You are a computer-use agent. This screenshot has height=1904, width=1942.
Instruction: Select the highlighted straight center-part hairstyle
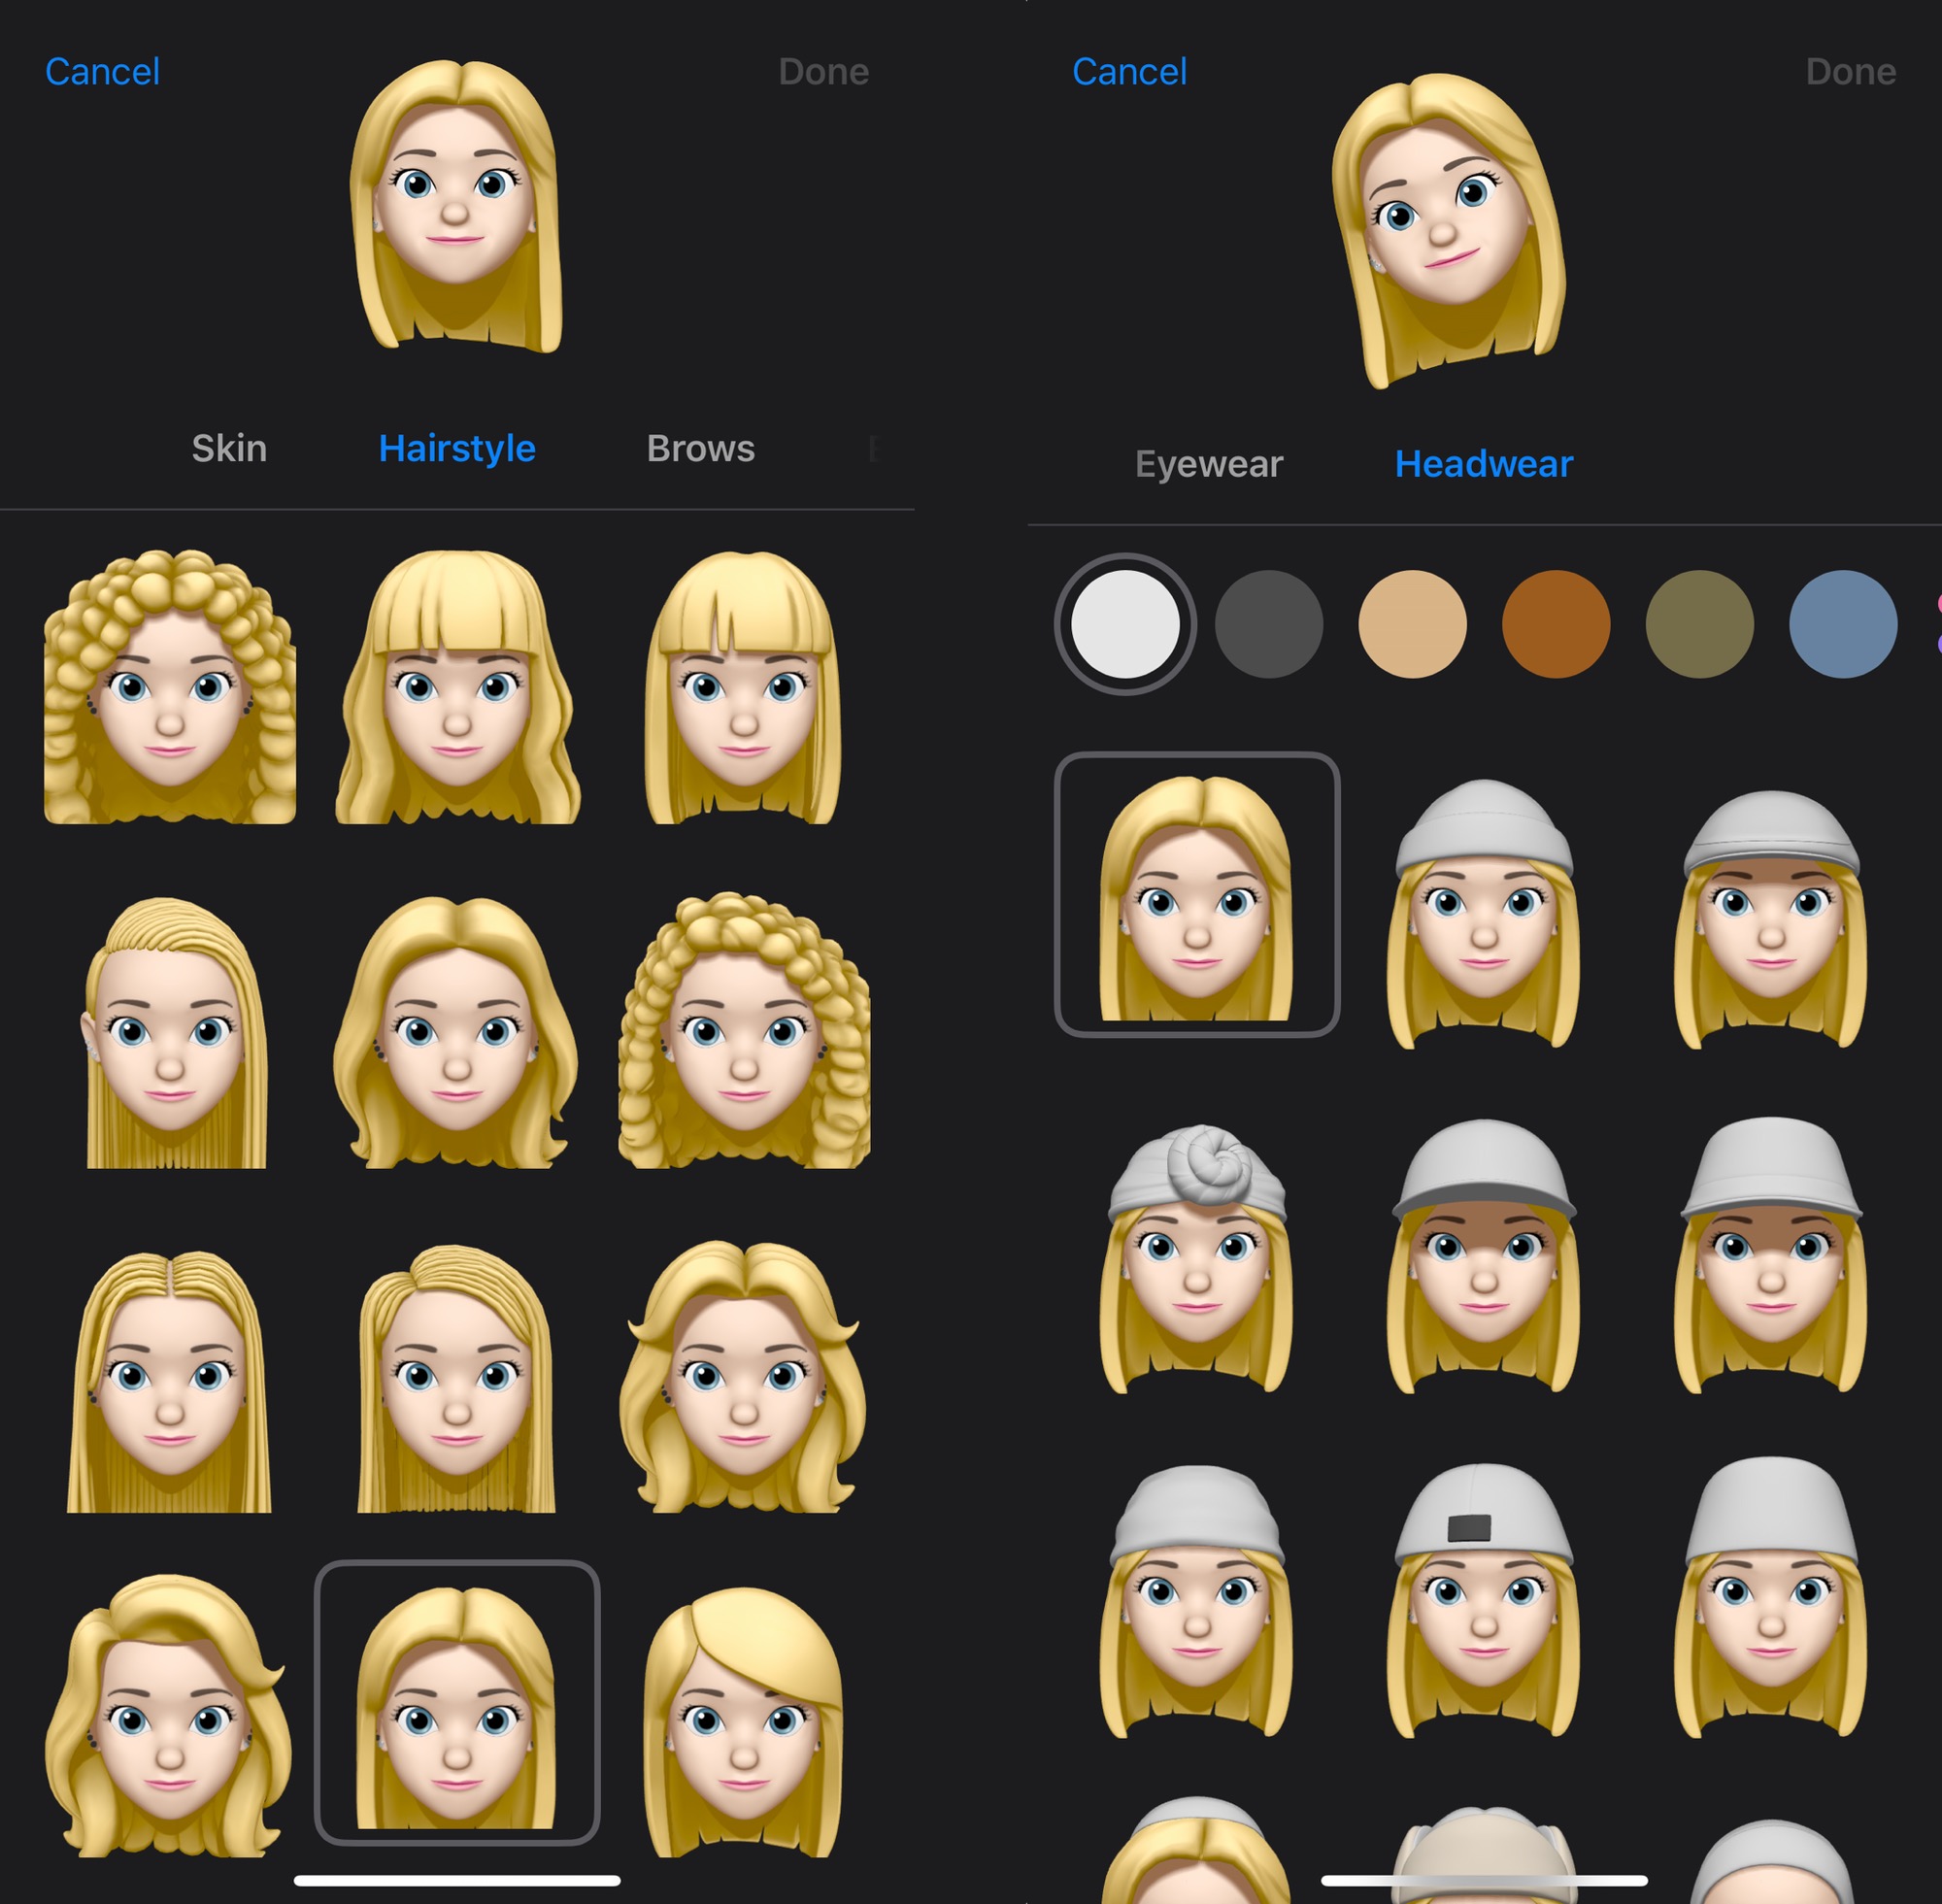[x=457, y=1701]
